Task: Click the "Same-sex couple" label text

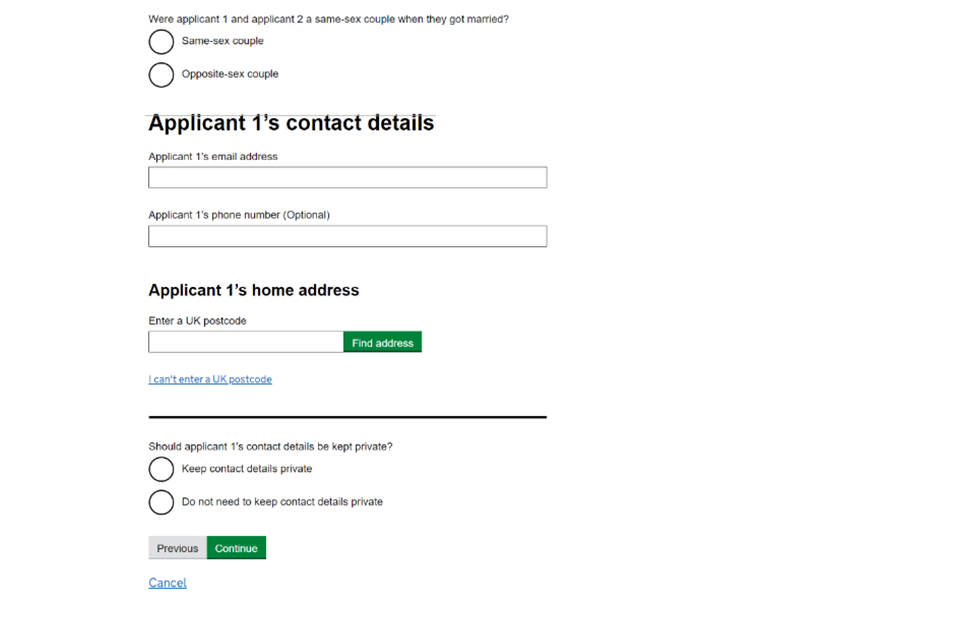Action: coord(222,41)
